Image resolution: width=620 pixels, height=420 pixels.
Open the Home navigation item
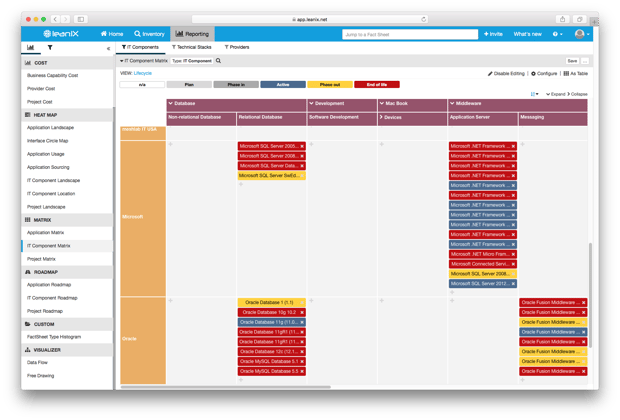click(112, 34)
